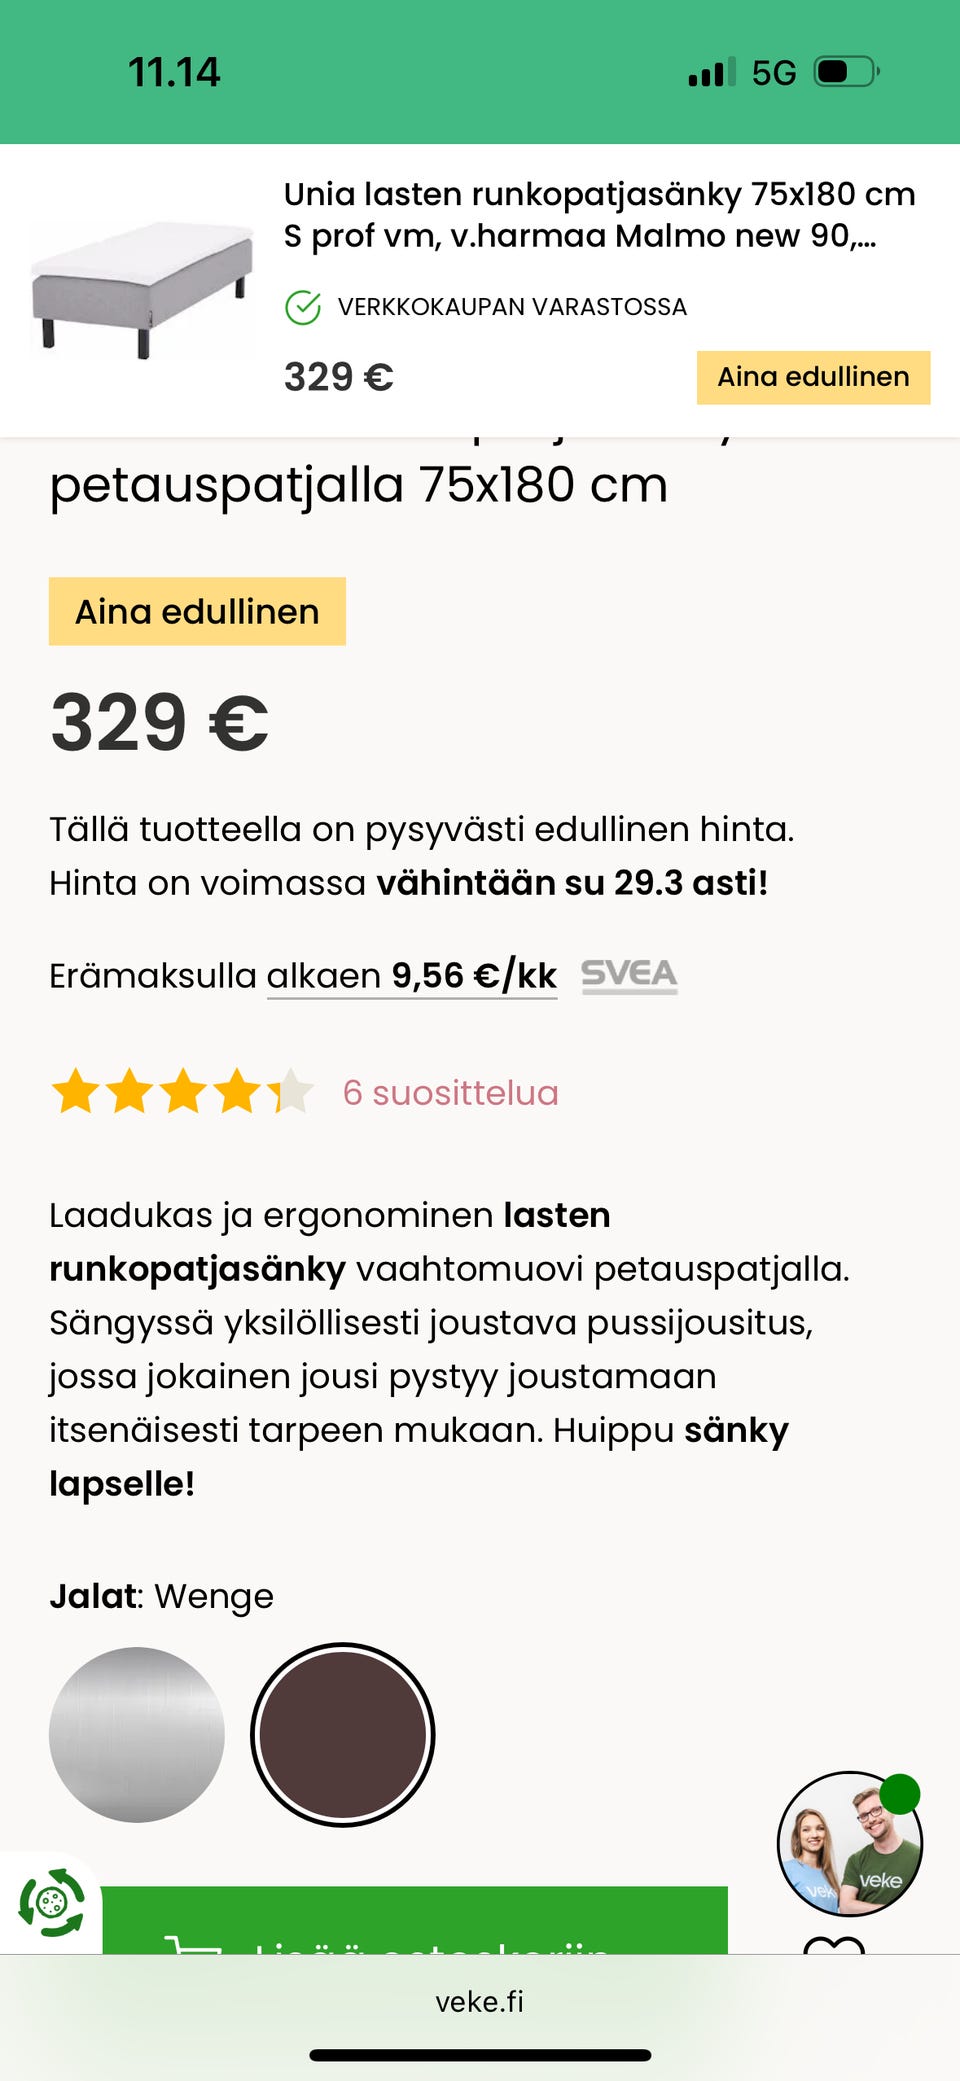Tap the veke.fi address bar
960x2081 pixels.
(x=480, y=2001)
